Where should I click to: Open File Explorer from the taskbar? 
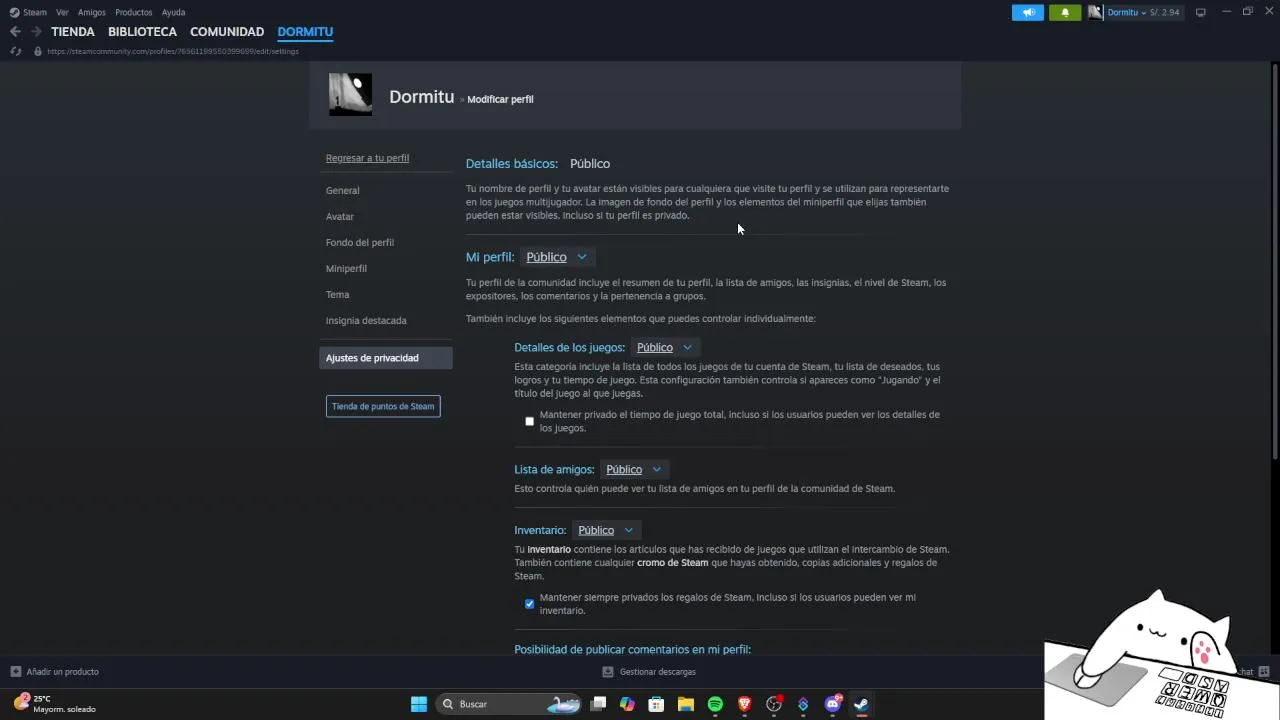point(686,704)
